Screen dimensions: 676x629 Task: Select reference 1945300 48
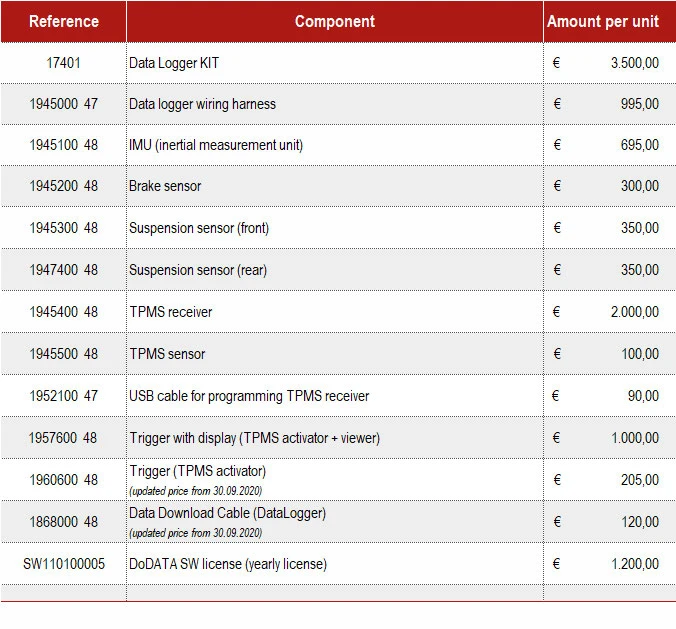point(63,228)
